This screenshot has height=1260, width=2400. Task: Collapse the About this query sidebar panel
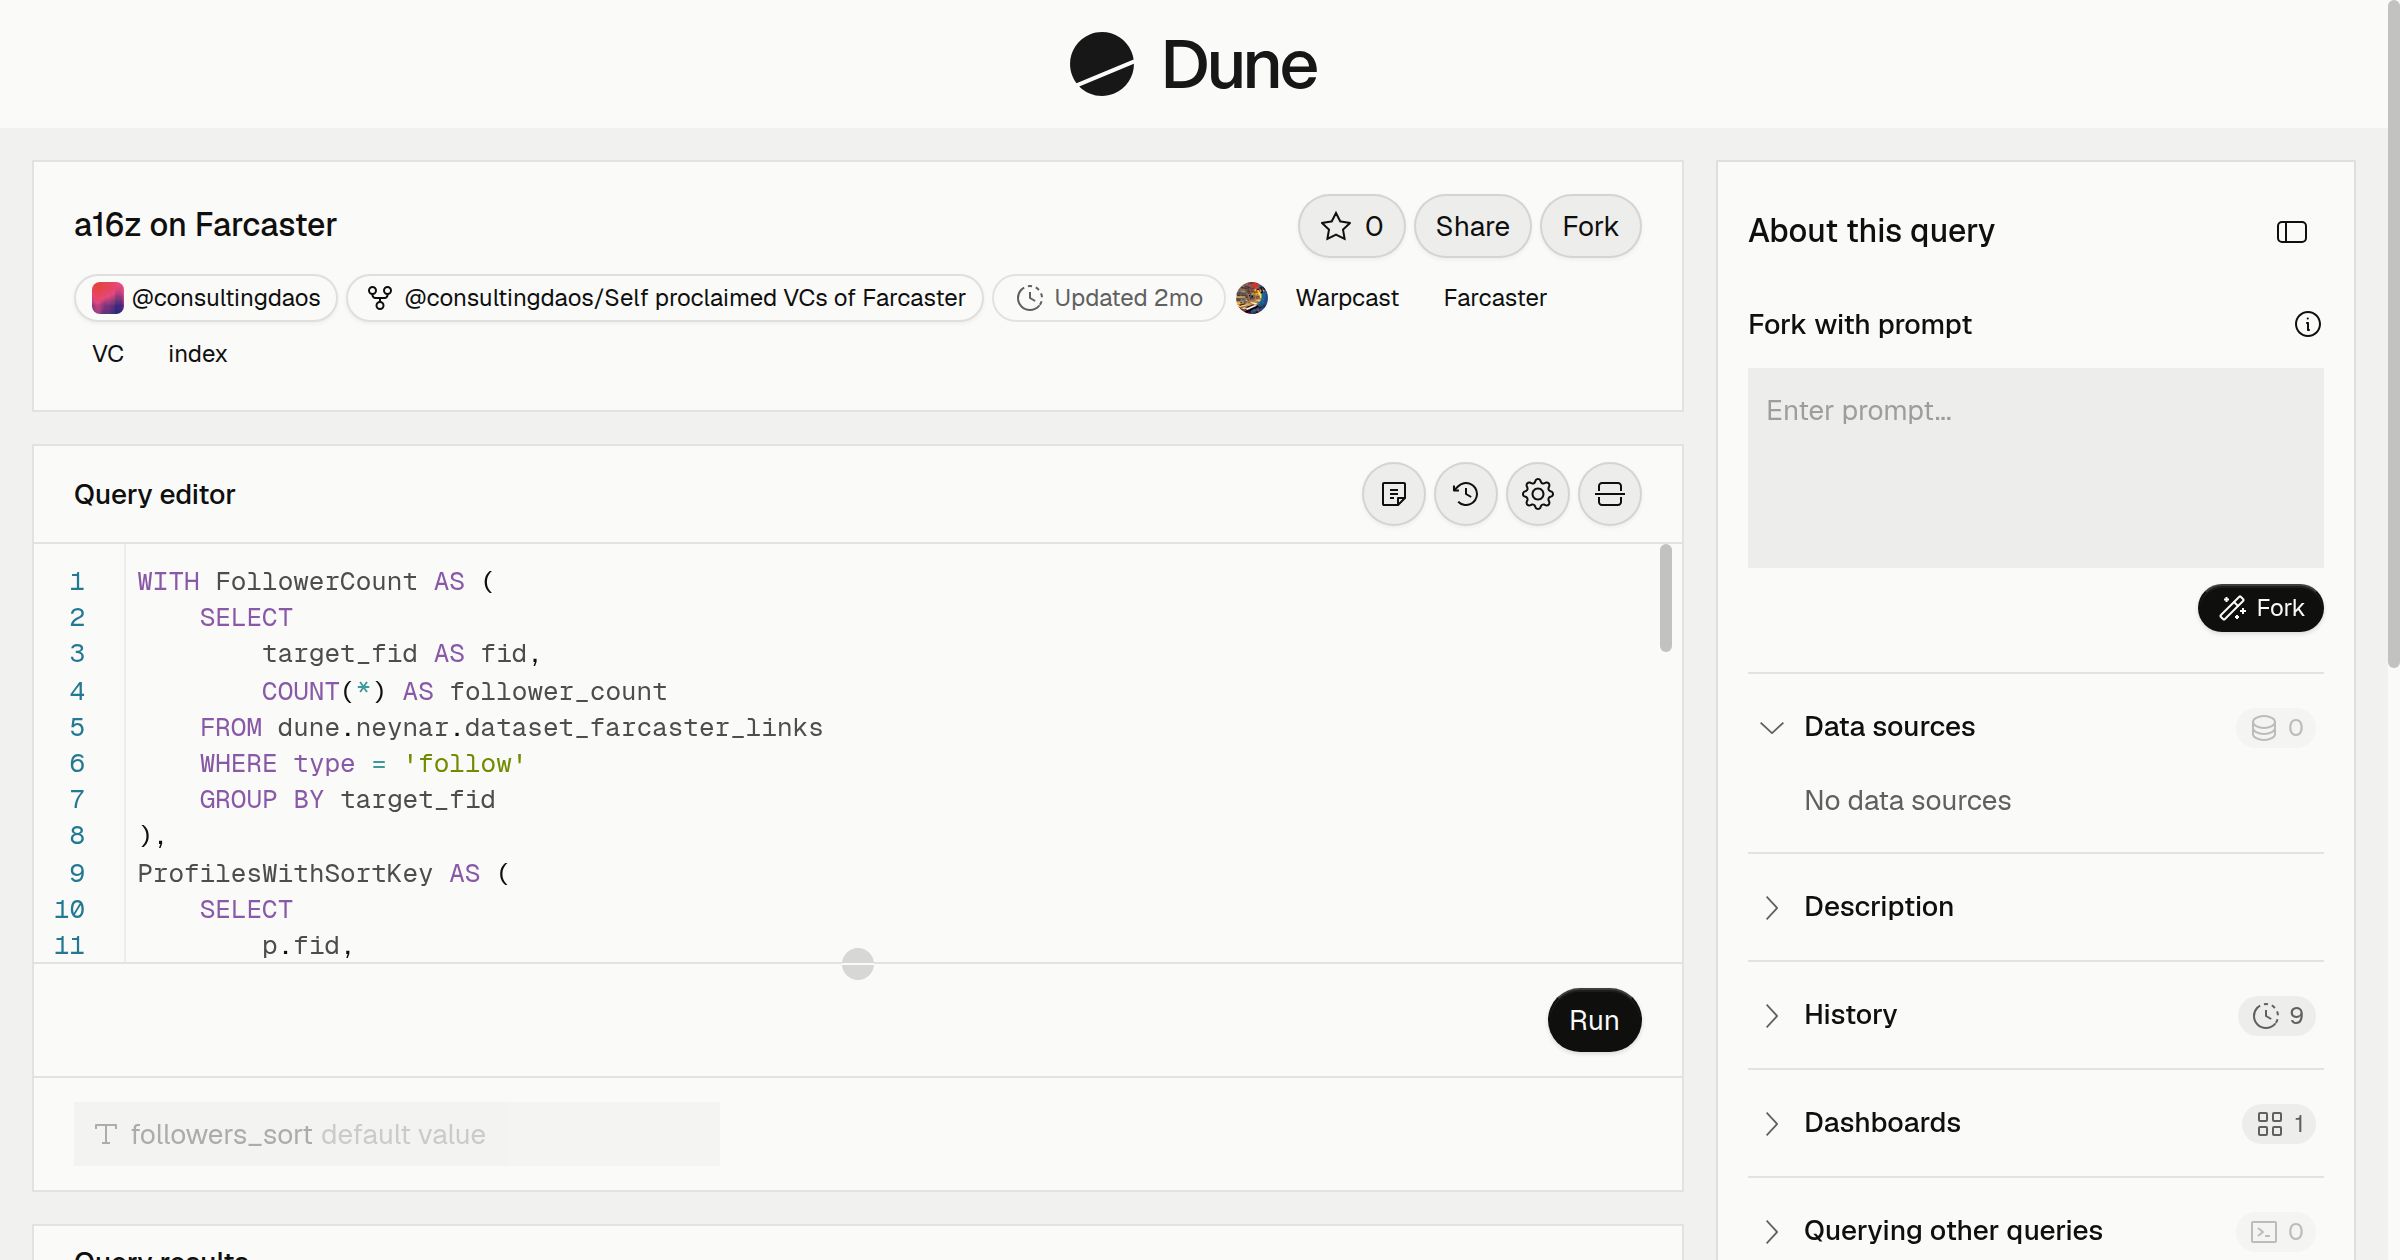pos(2292,232)
